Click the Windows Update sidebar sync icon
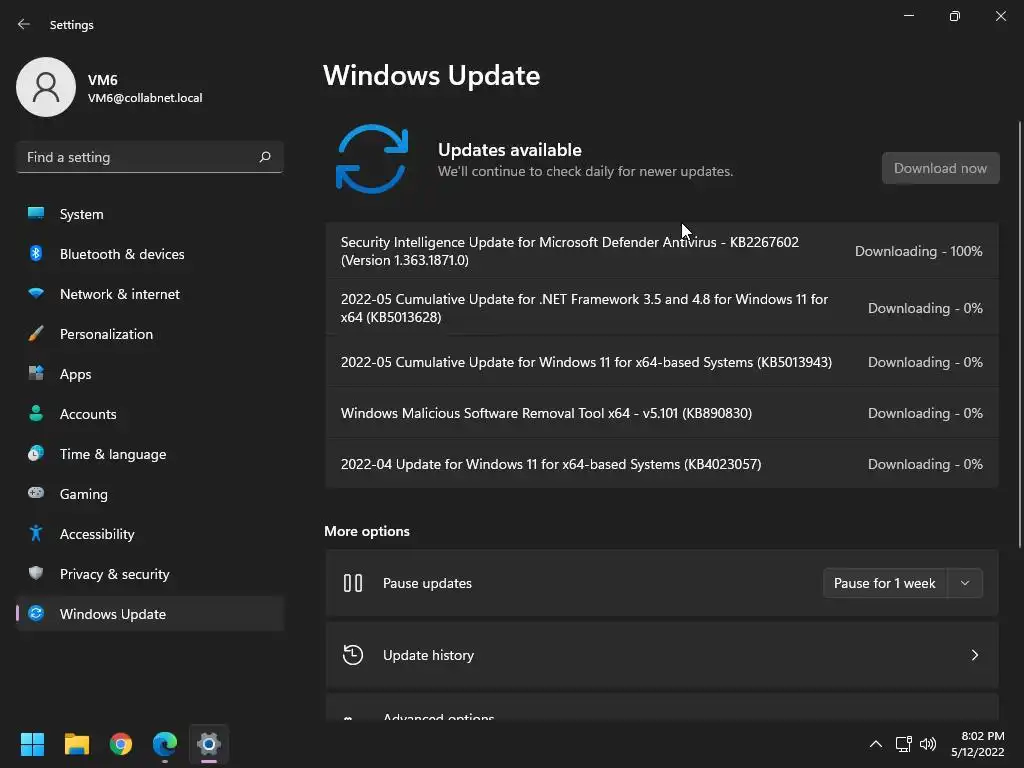The image size is (1024, 768). pyautogui.click(x=36, y=613)
